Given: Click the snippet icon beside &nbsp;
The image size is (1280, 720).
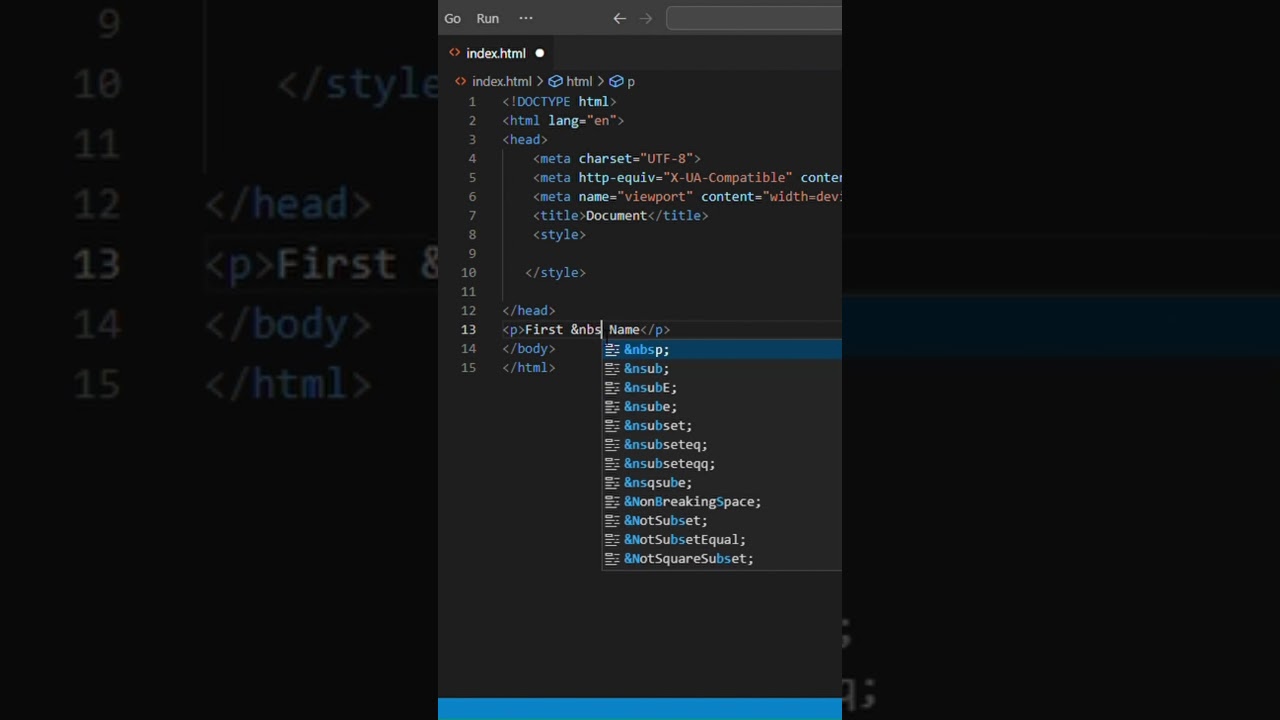Looking at the screenshot, I should pos(612,349).
